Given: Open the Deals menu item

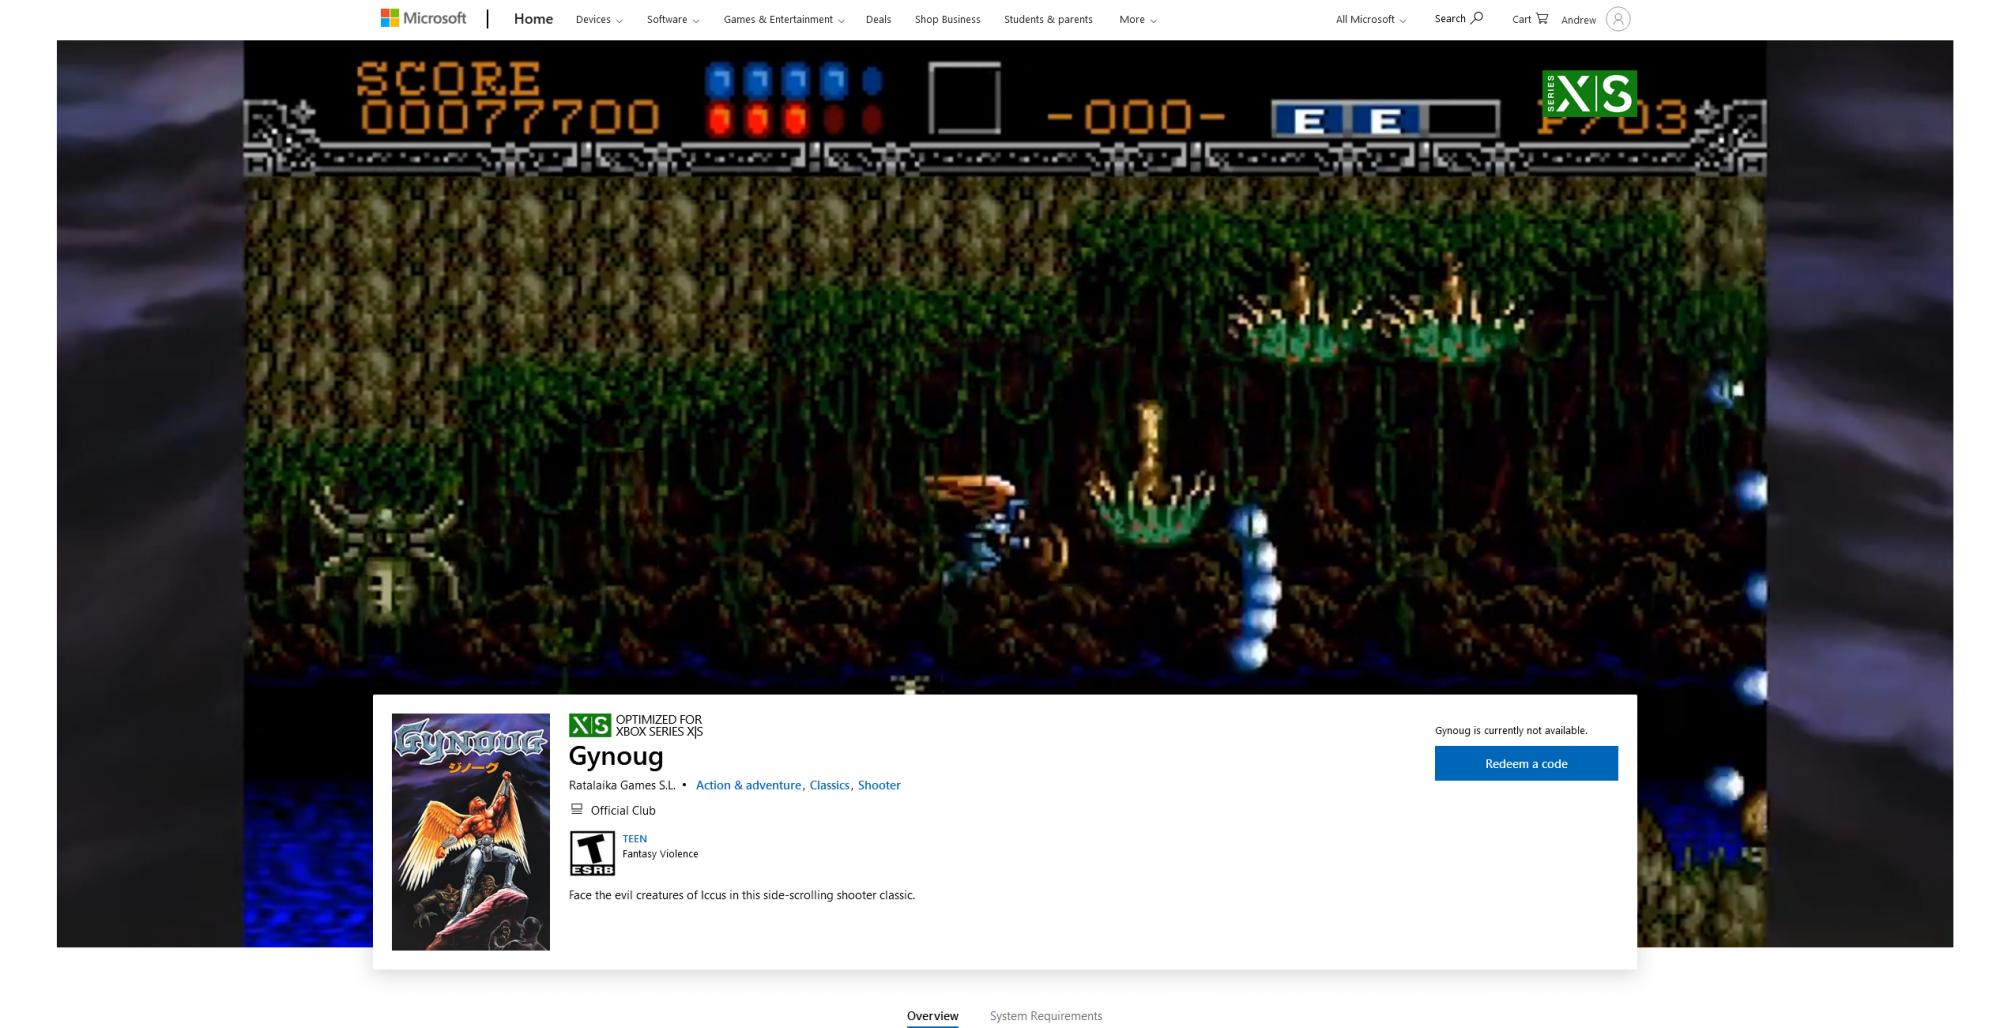Looking at the screenshot, I should [878, 19].
